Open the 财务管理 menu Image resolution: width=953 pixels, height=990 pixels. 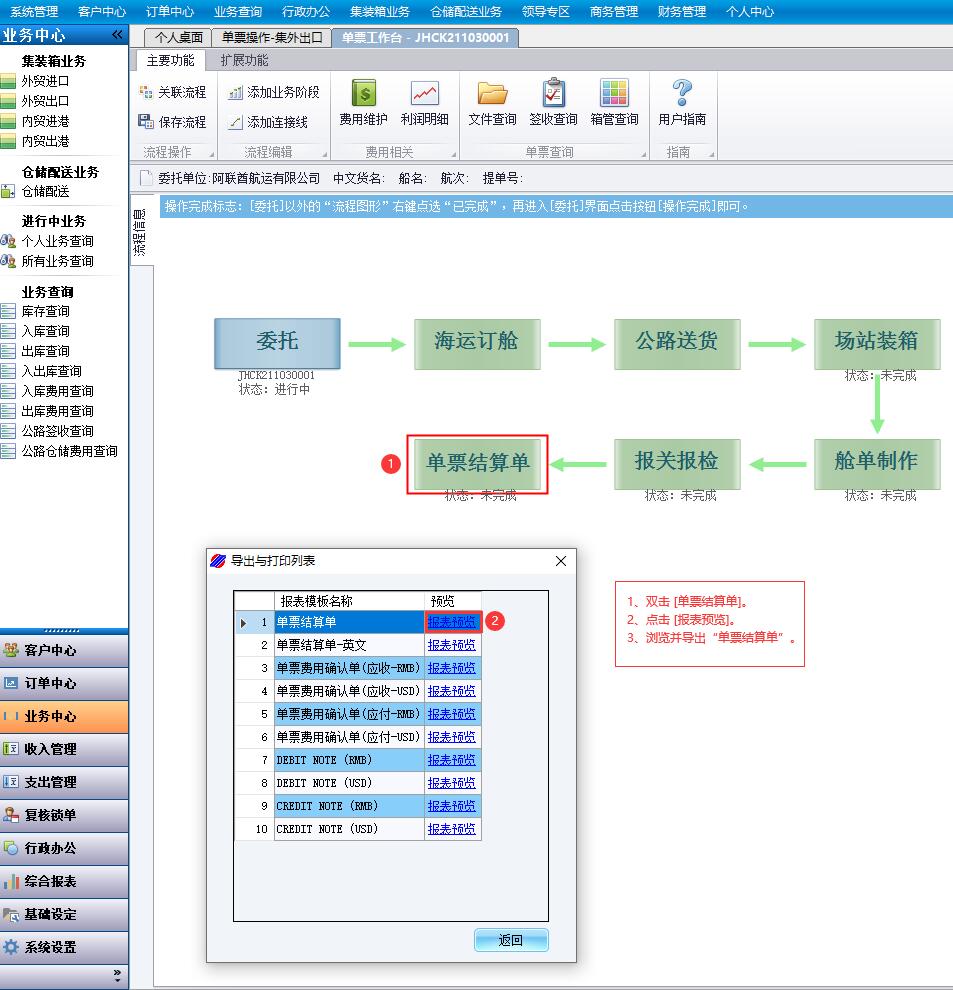click(681, 11)
